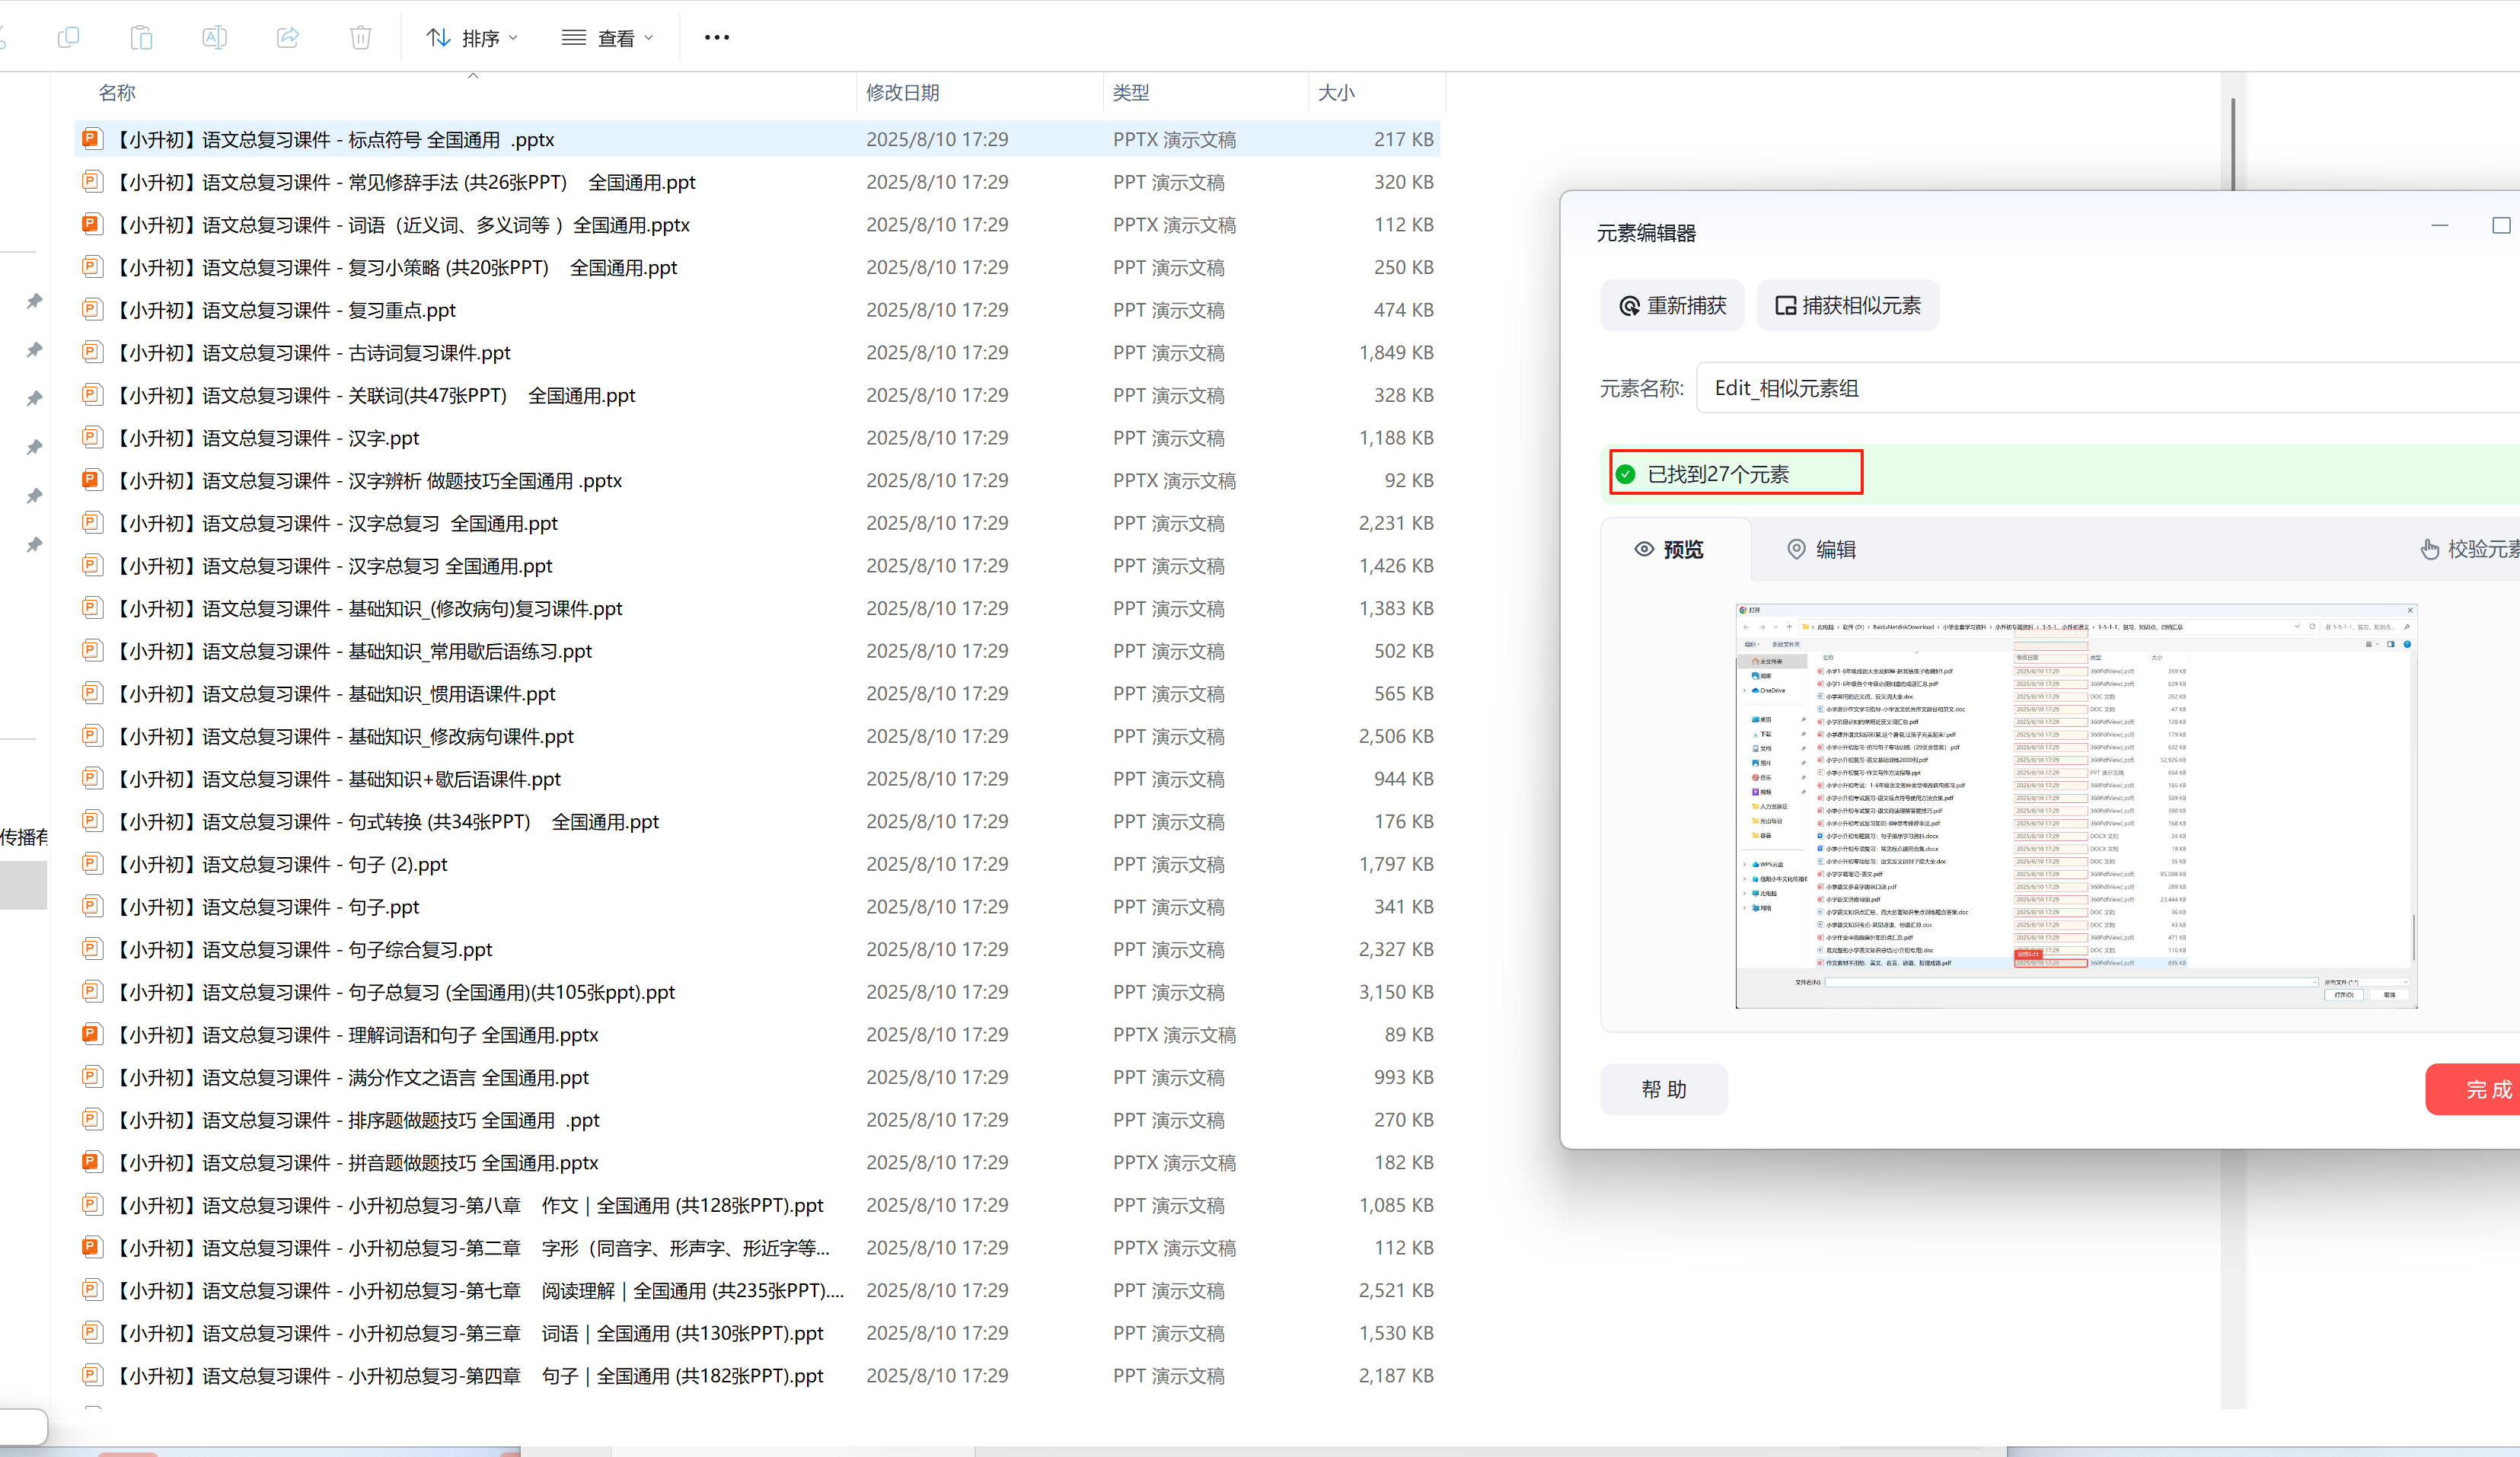Open the 排序 sort dropdown
The image size is (2520, 1457).
472,38
